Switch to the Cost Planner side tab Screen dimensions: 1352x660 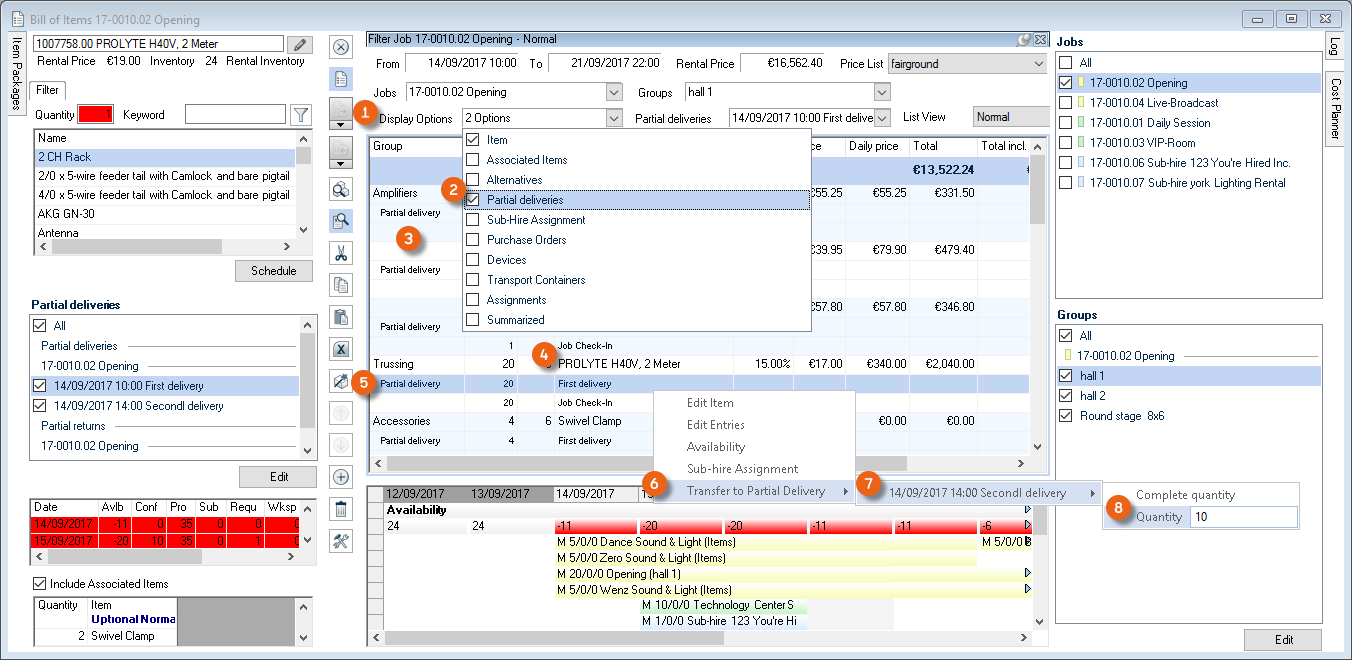point(1334,110)
